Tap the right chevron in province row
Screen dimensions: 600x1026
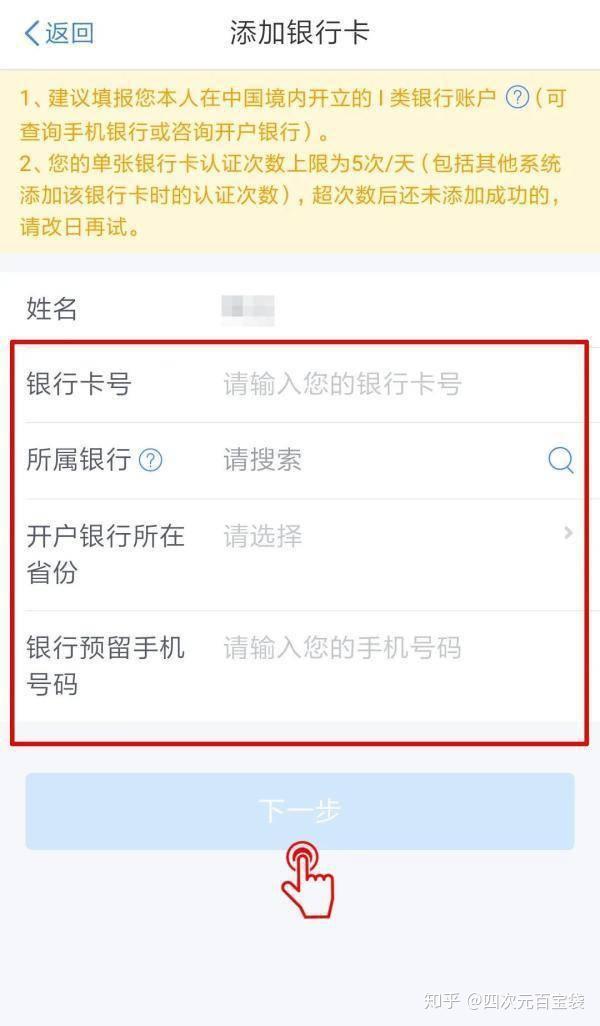[x=568, y=533]
